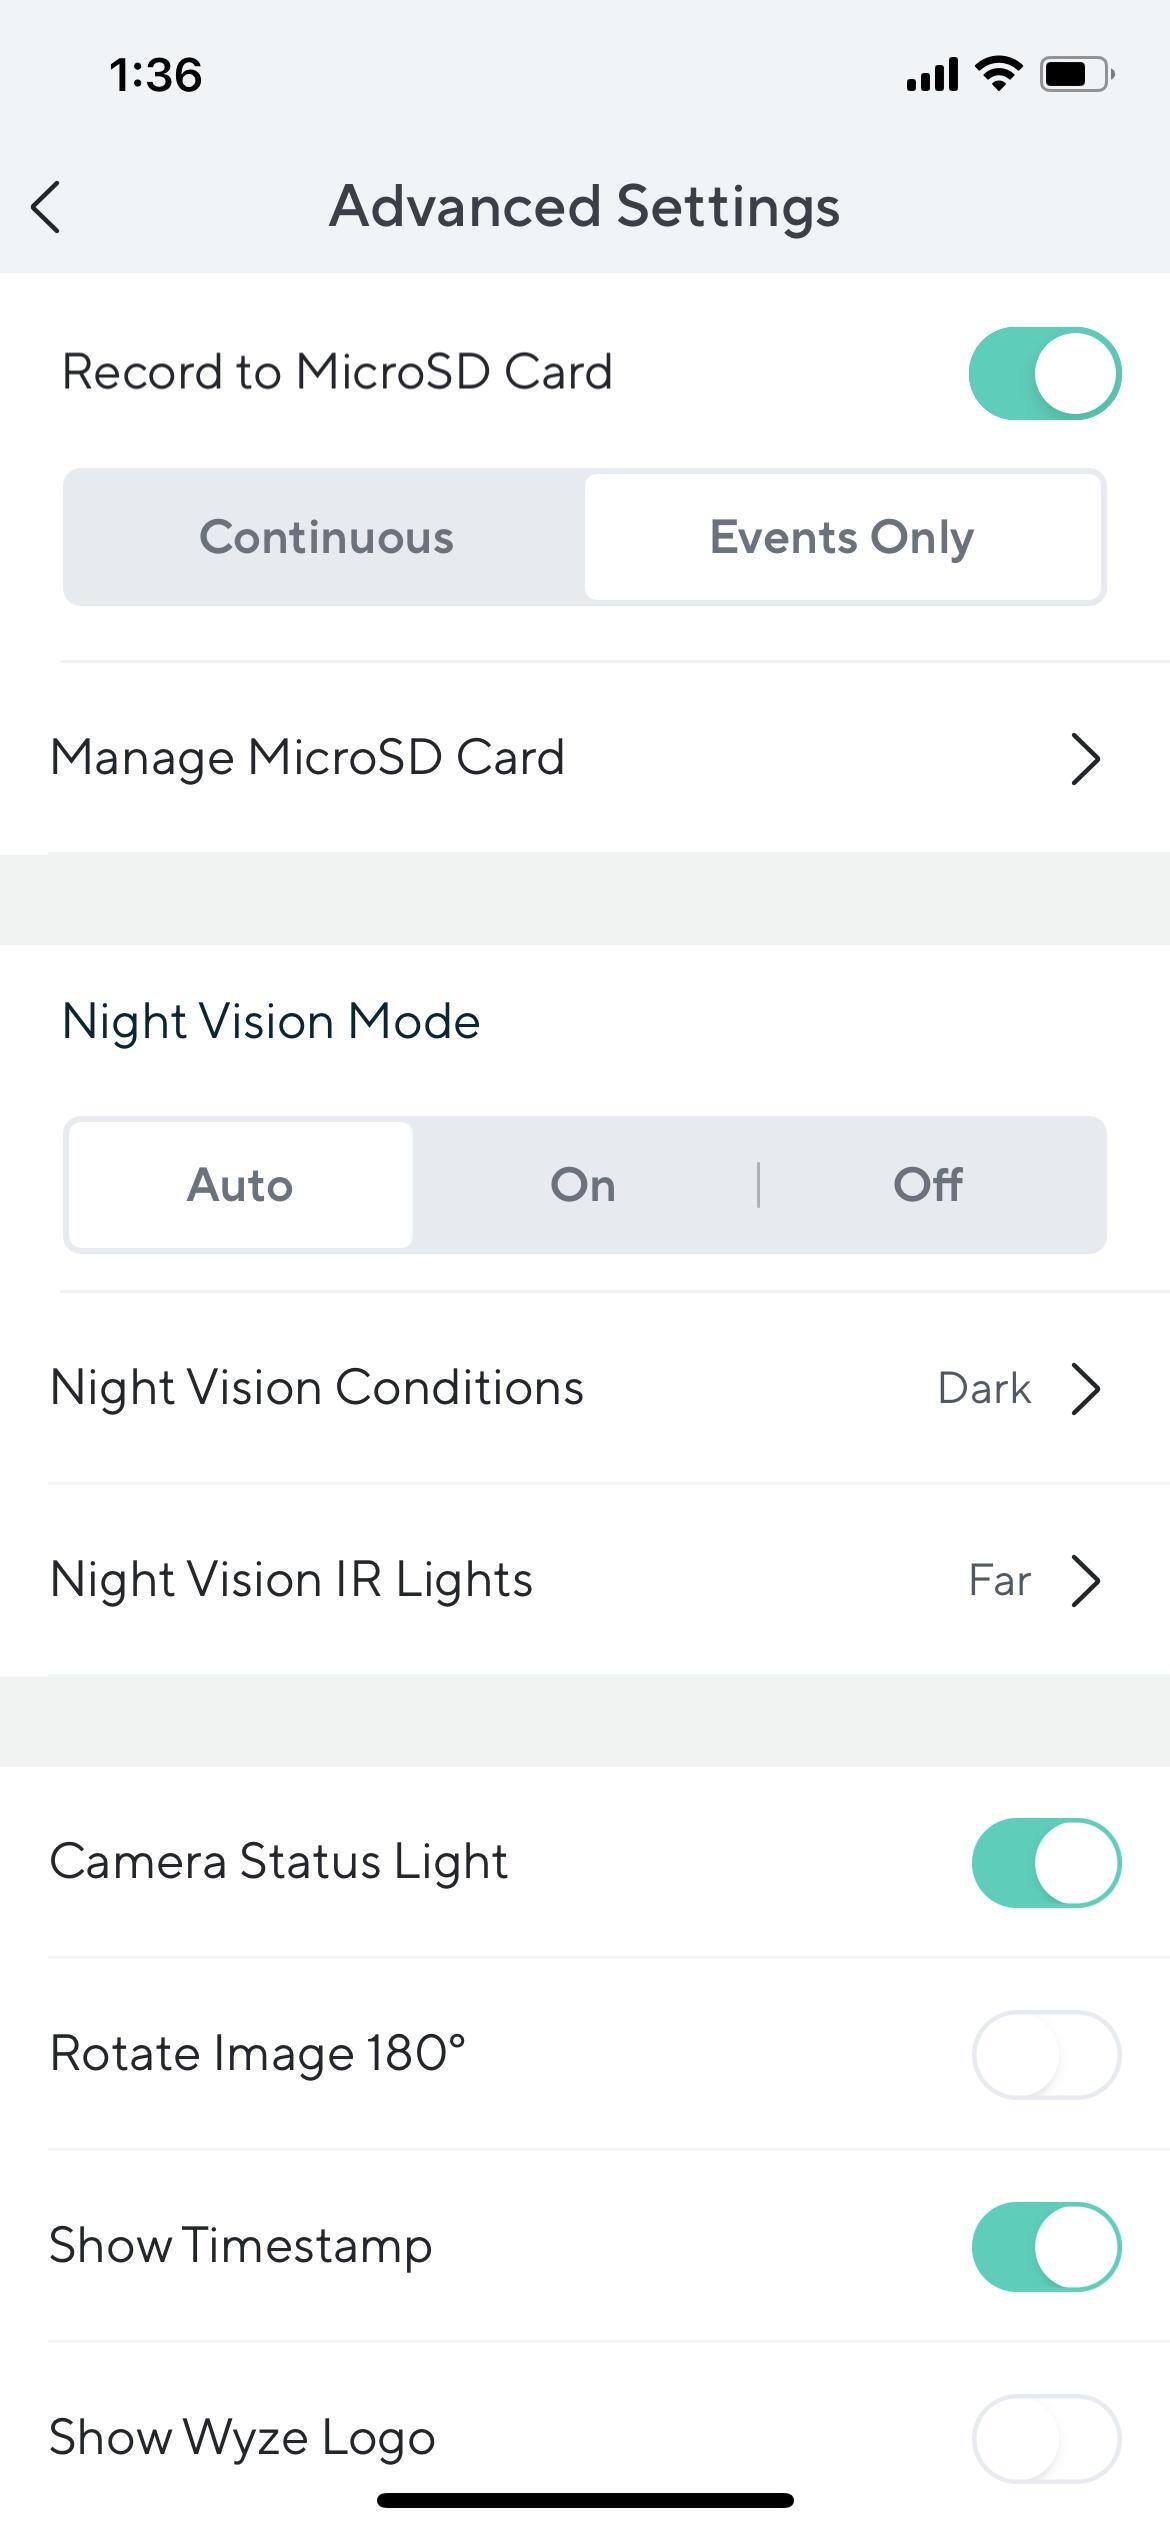The height and width of the screenshot is (2532, 1170).
Task: Tap the battery status icon
Action: (x=1077, y=74)
